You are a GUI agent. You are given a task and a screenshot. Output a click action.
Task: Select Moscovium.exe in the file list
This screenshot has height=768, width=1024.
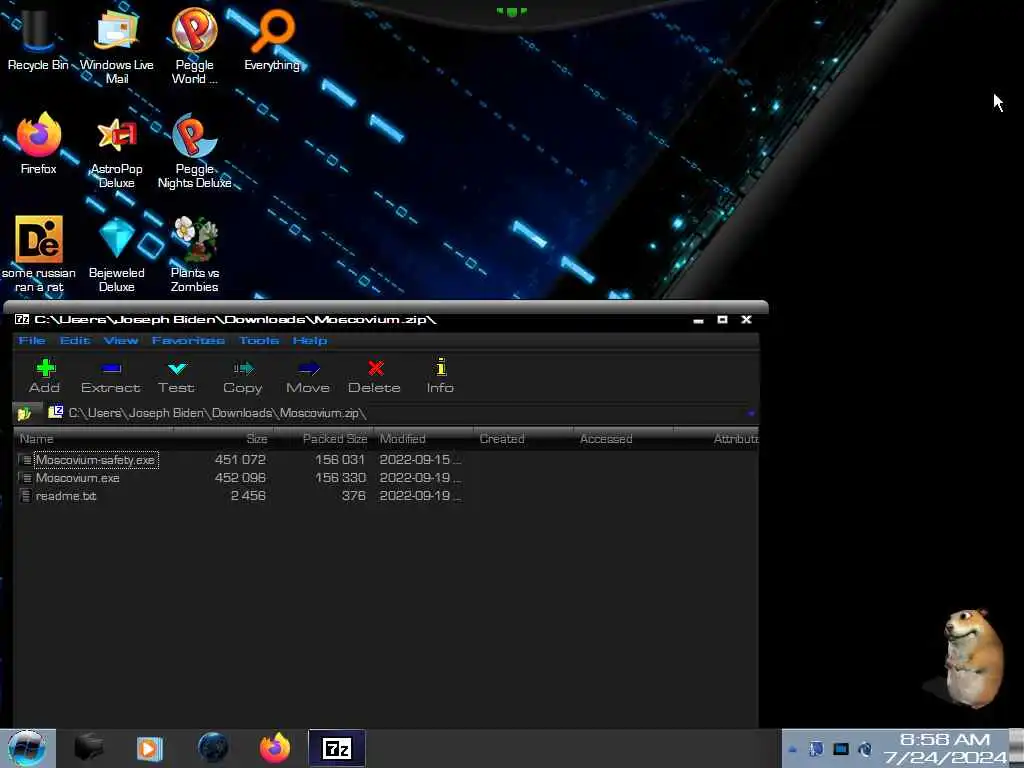78,478
